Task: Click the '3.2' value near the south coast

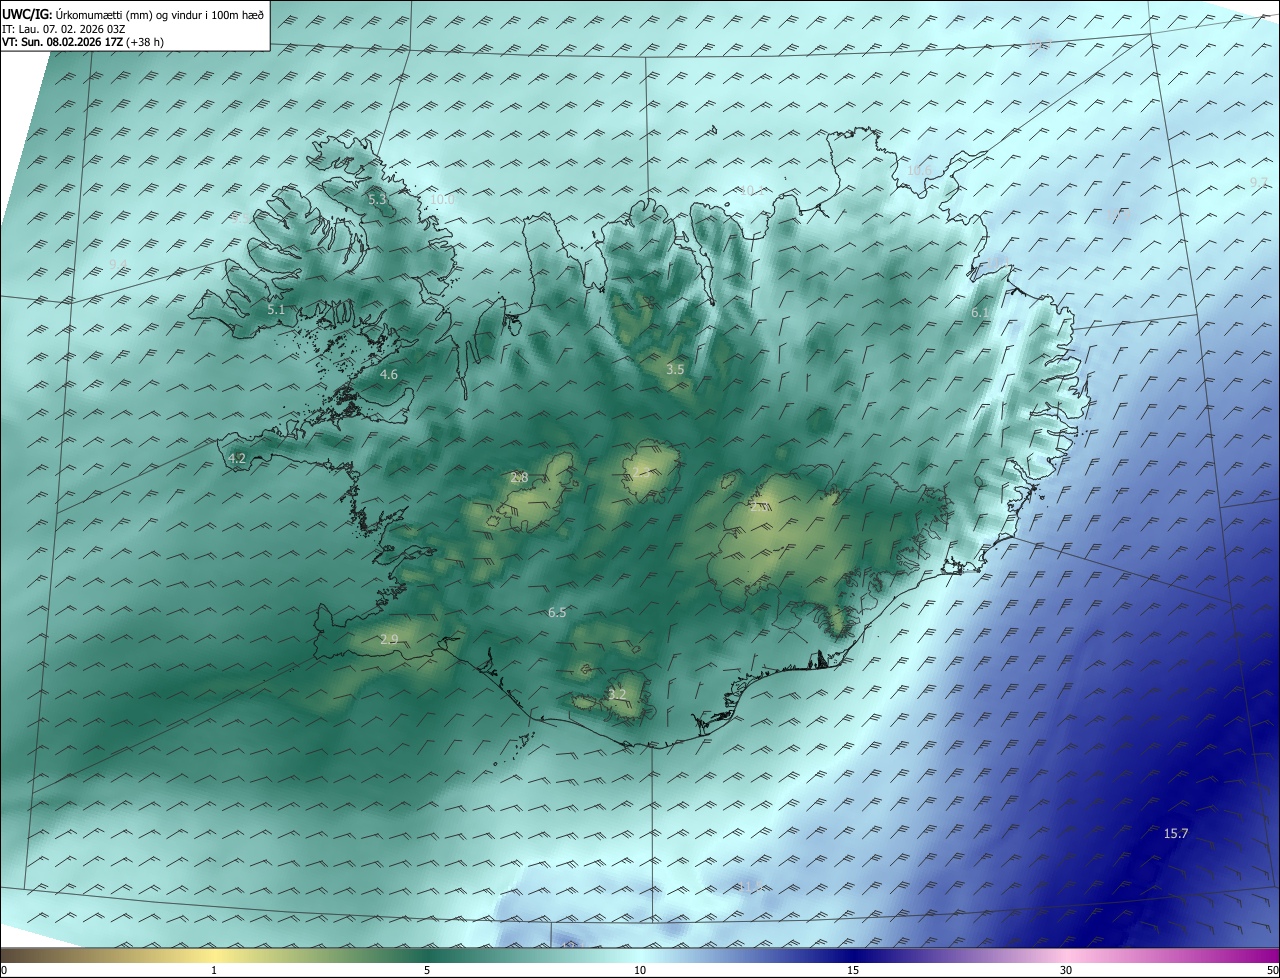Action: (617, 694)
